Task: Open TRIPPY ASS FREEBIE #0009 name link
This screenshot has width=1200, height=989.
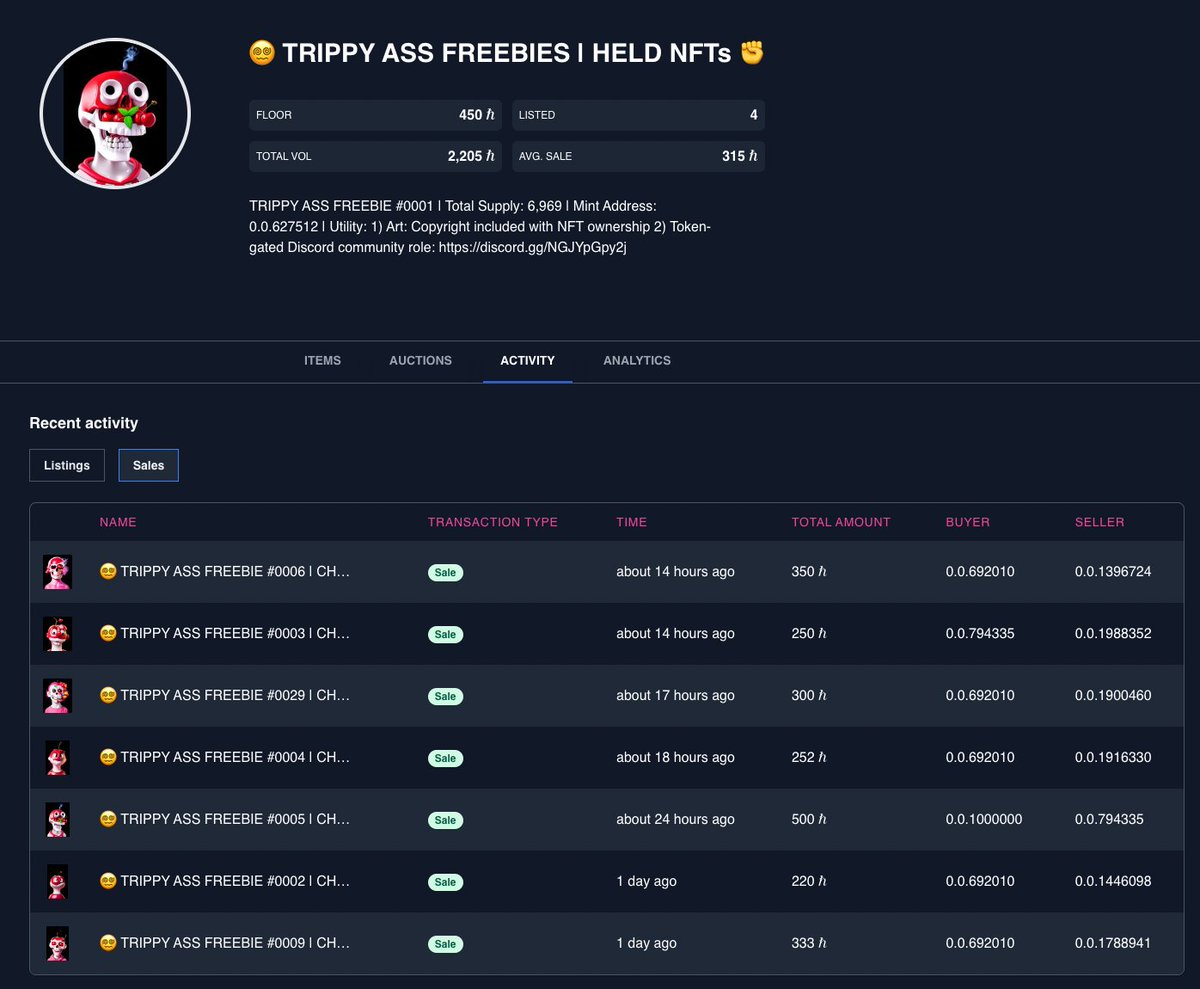Action: 225,944
